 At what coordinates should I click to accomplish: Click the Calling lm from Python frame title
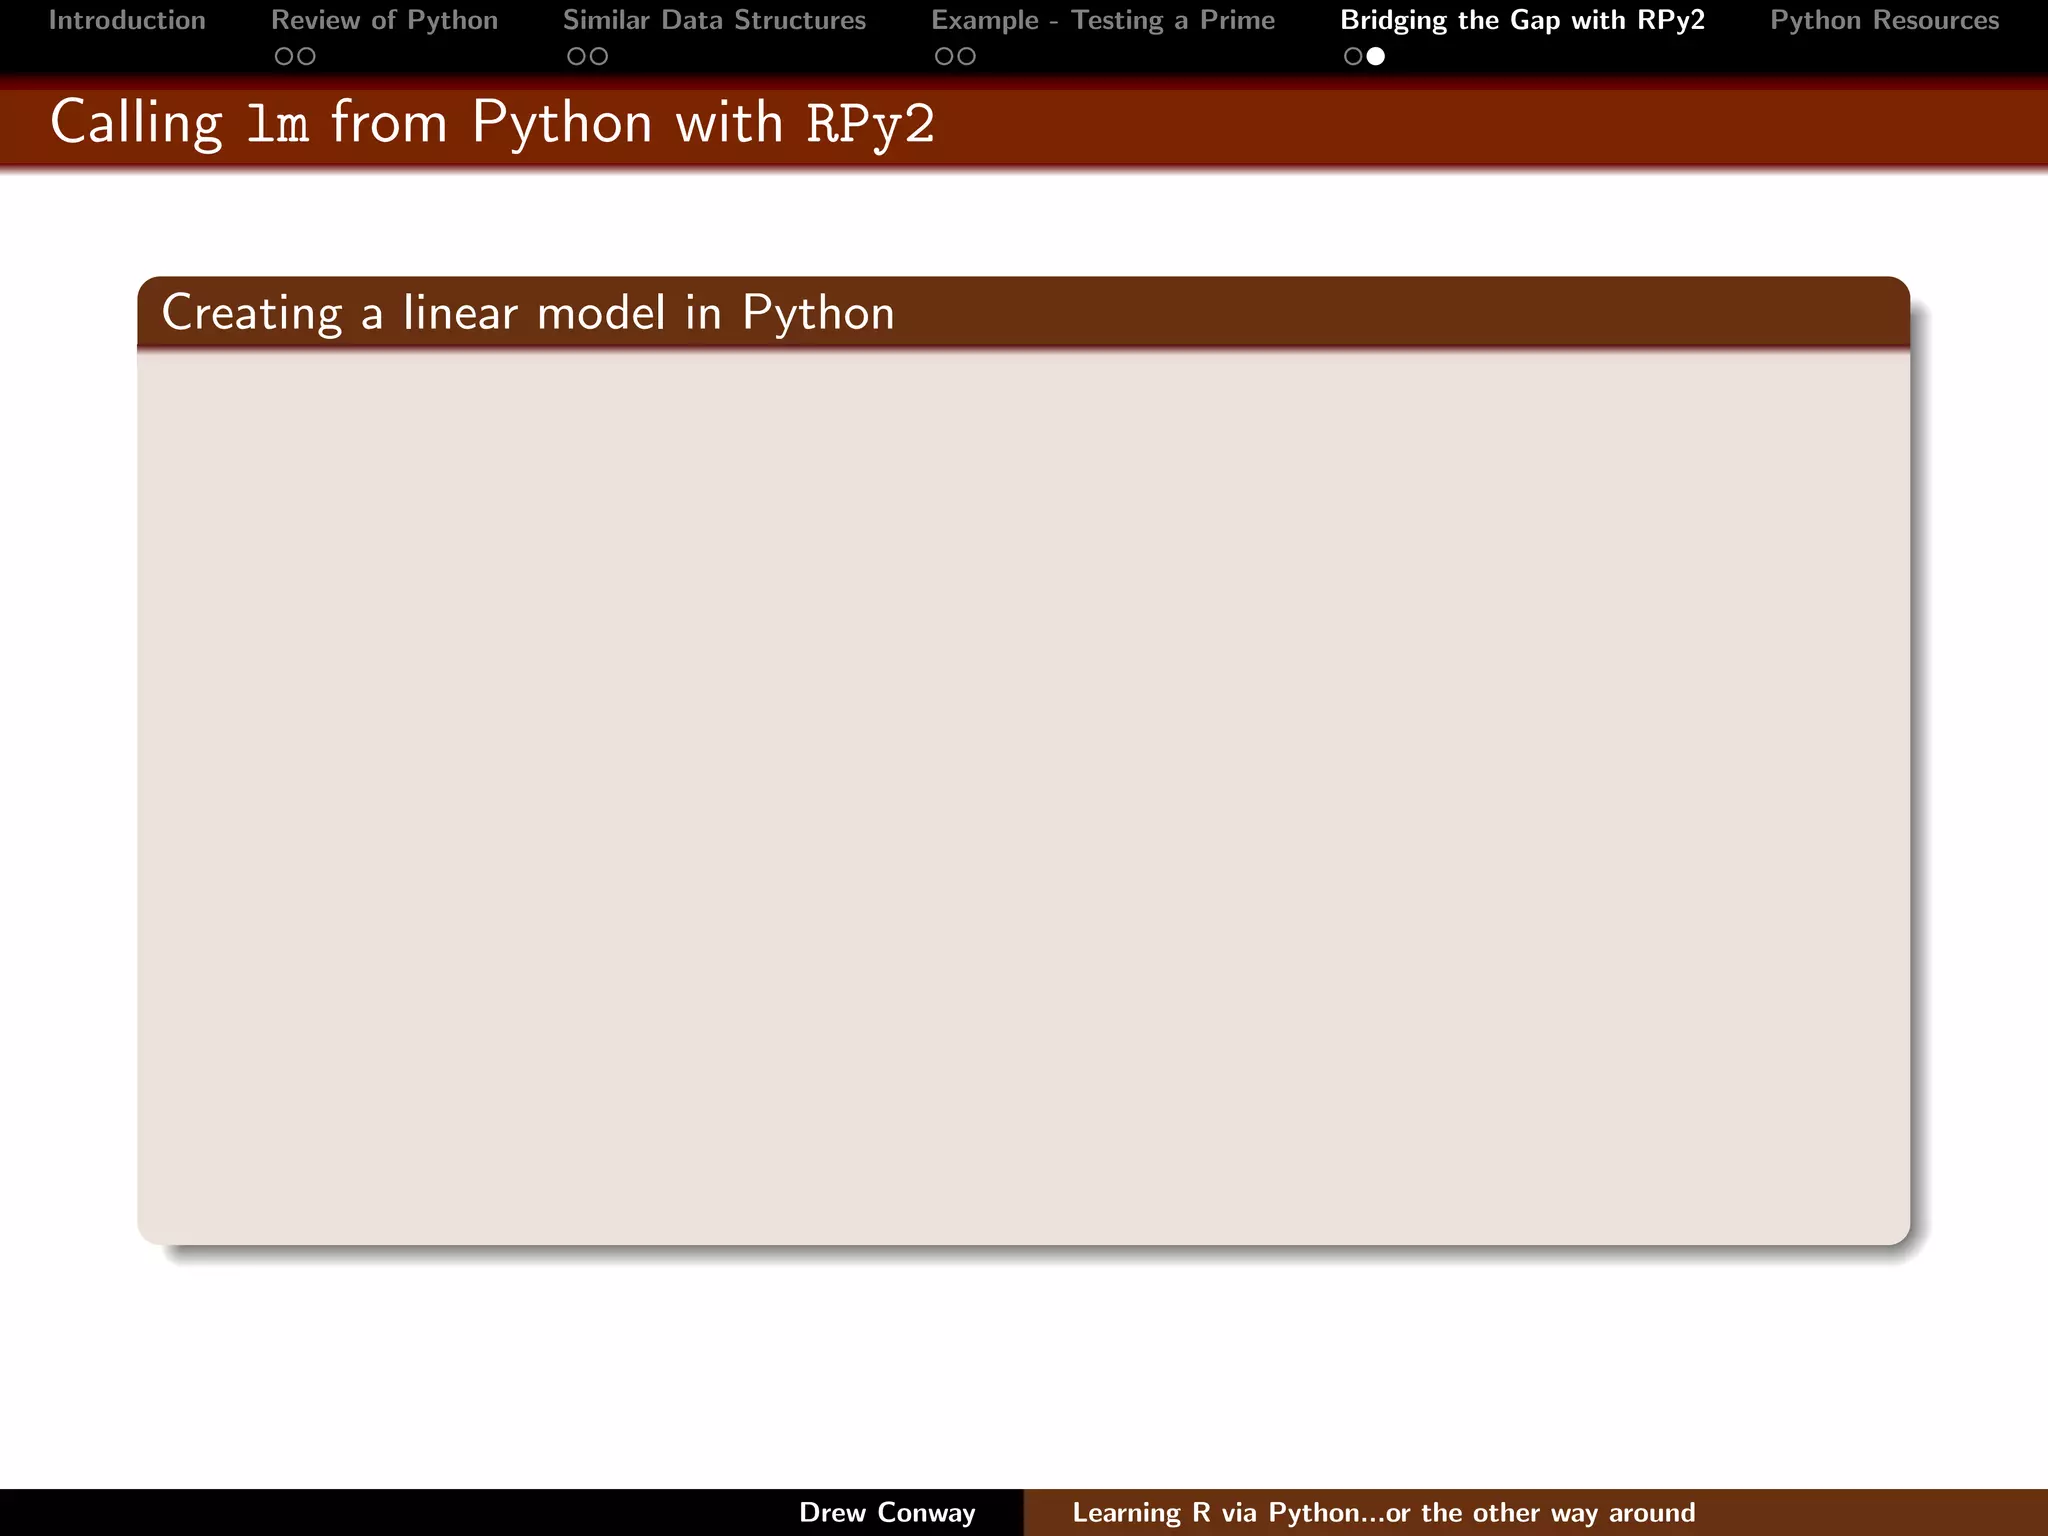pos(492,124)
